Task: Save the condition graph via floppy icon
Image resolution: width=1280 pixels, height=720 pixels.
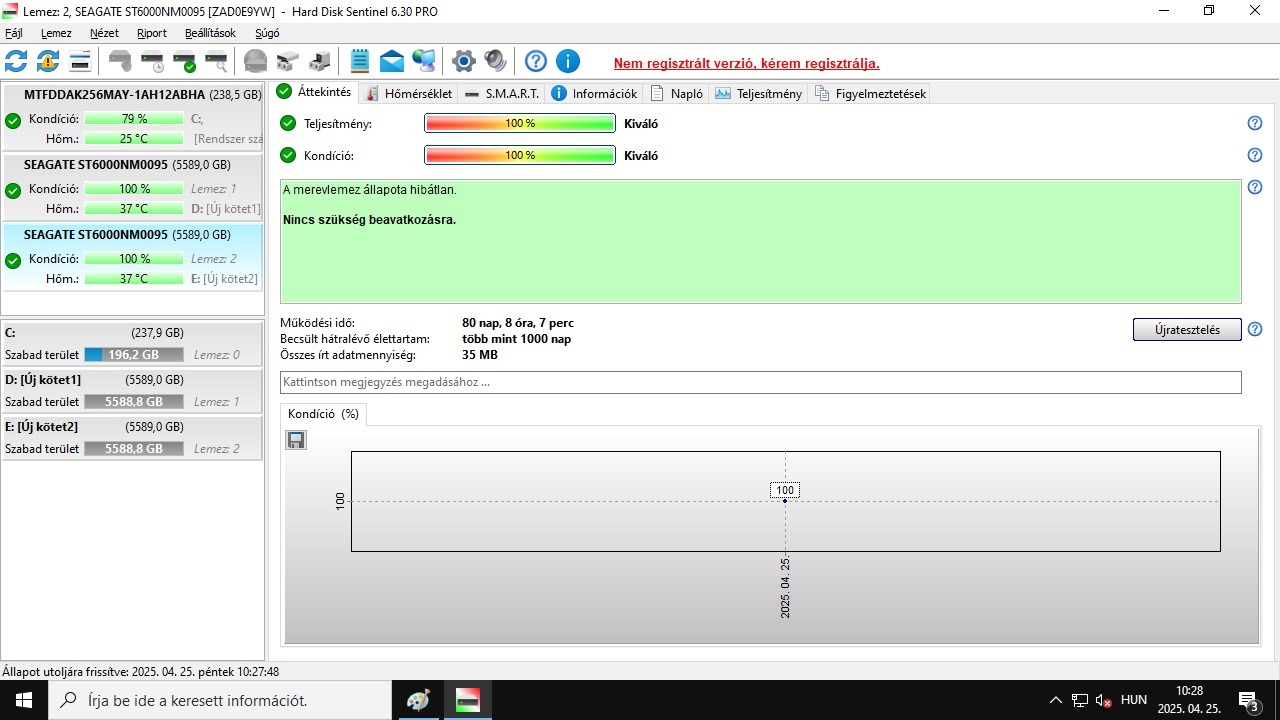Action: tap(296, 440)
